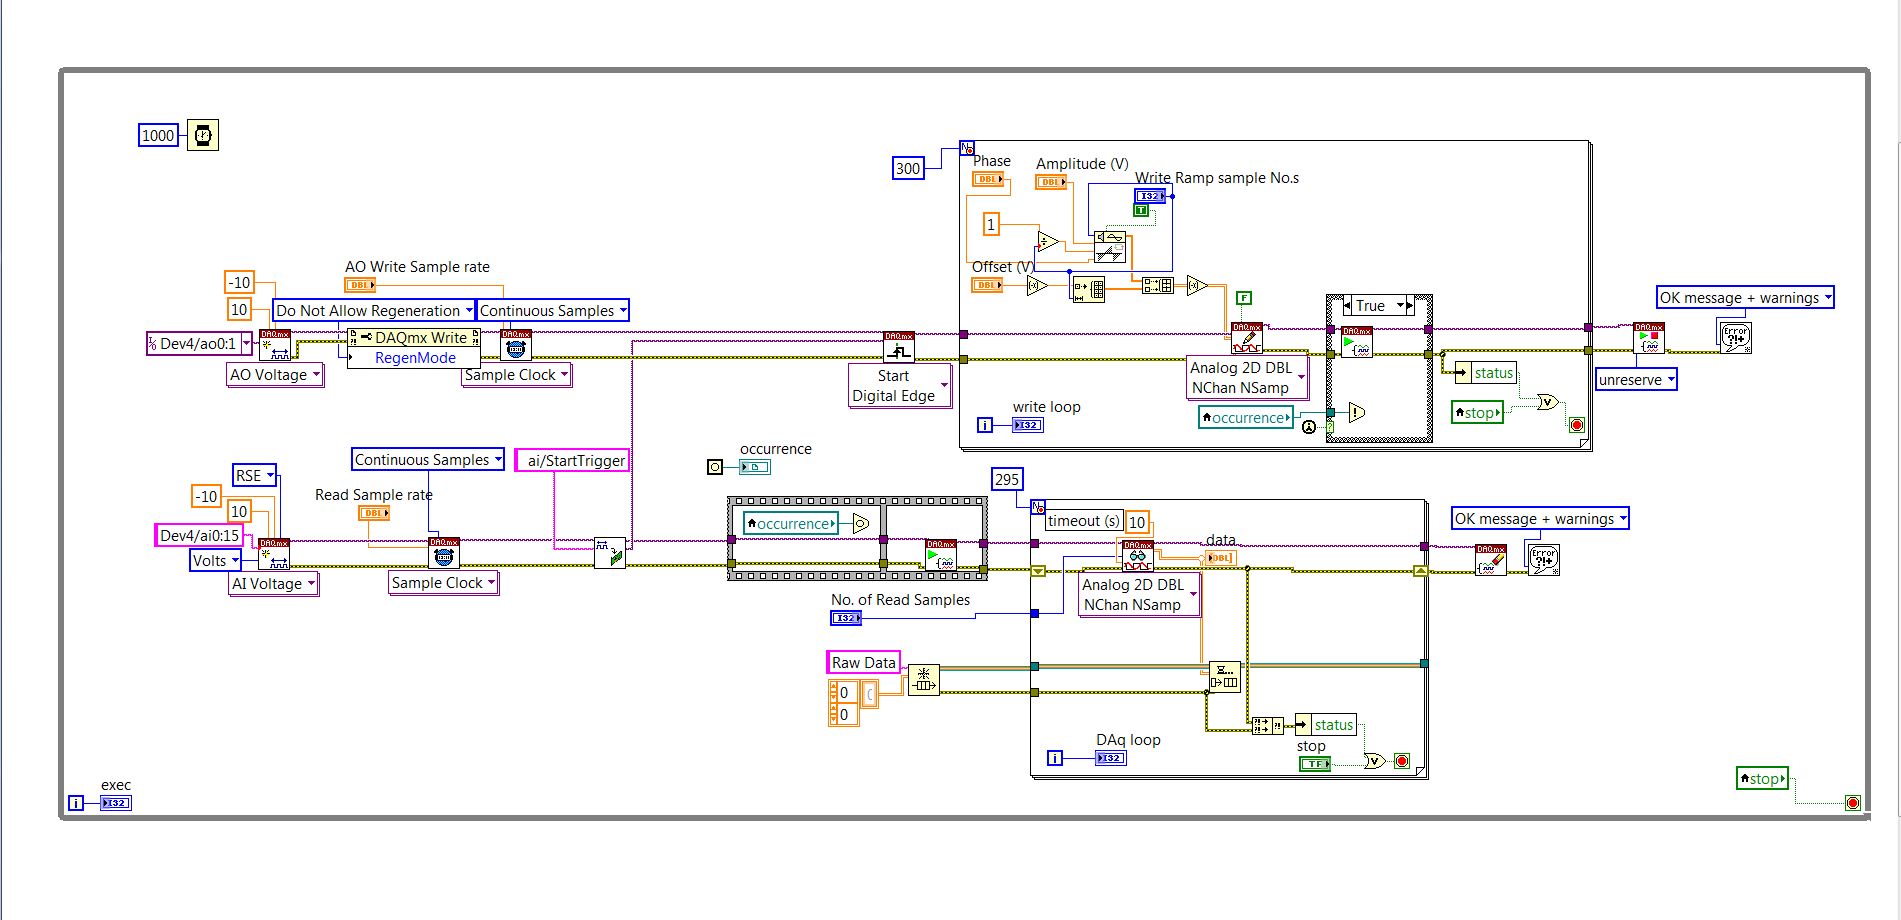Select the Wait on Occurrence node in sequence

861,523
